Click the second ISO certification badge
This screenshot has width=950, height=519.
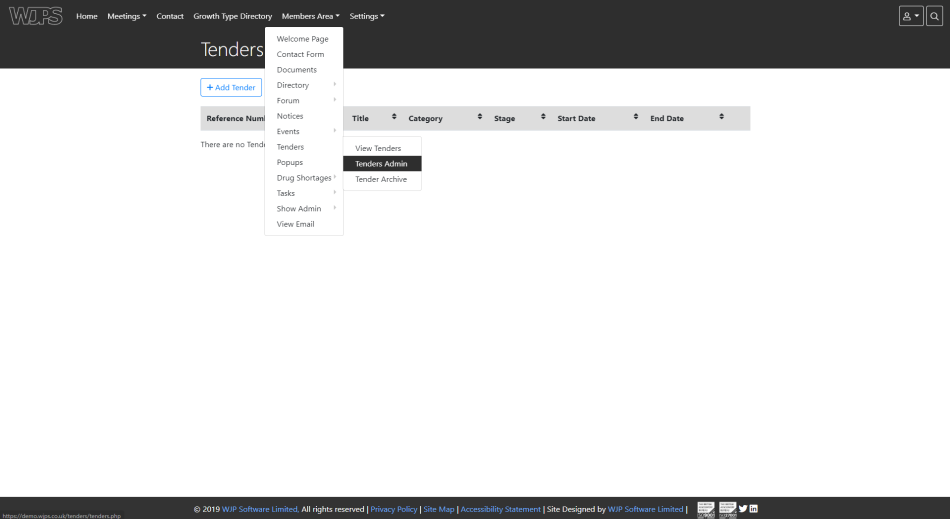(728, 509)
